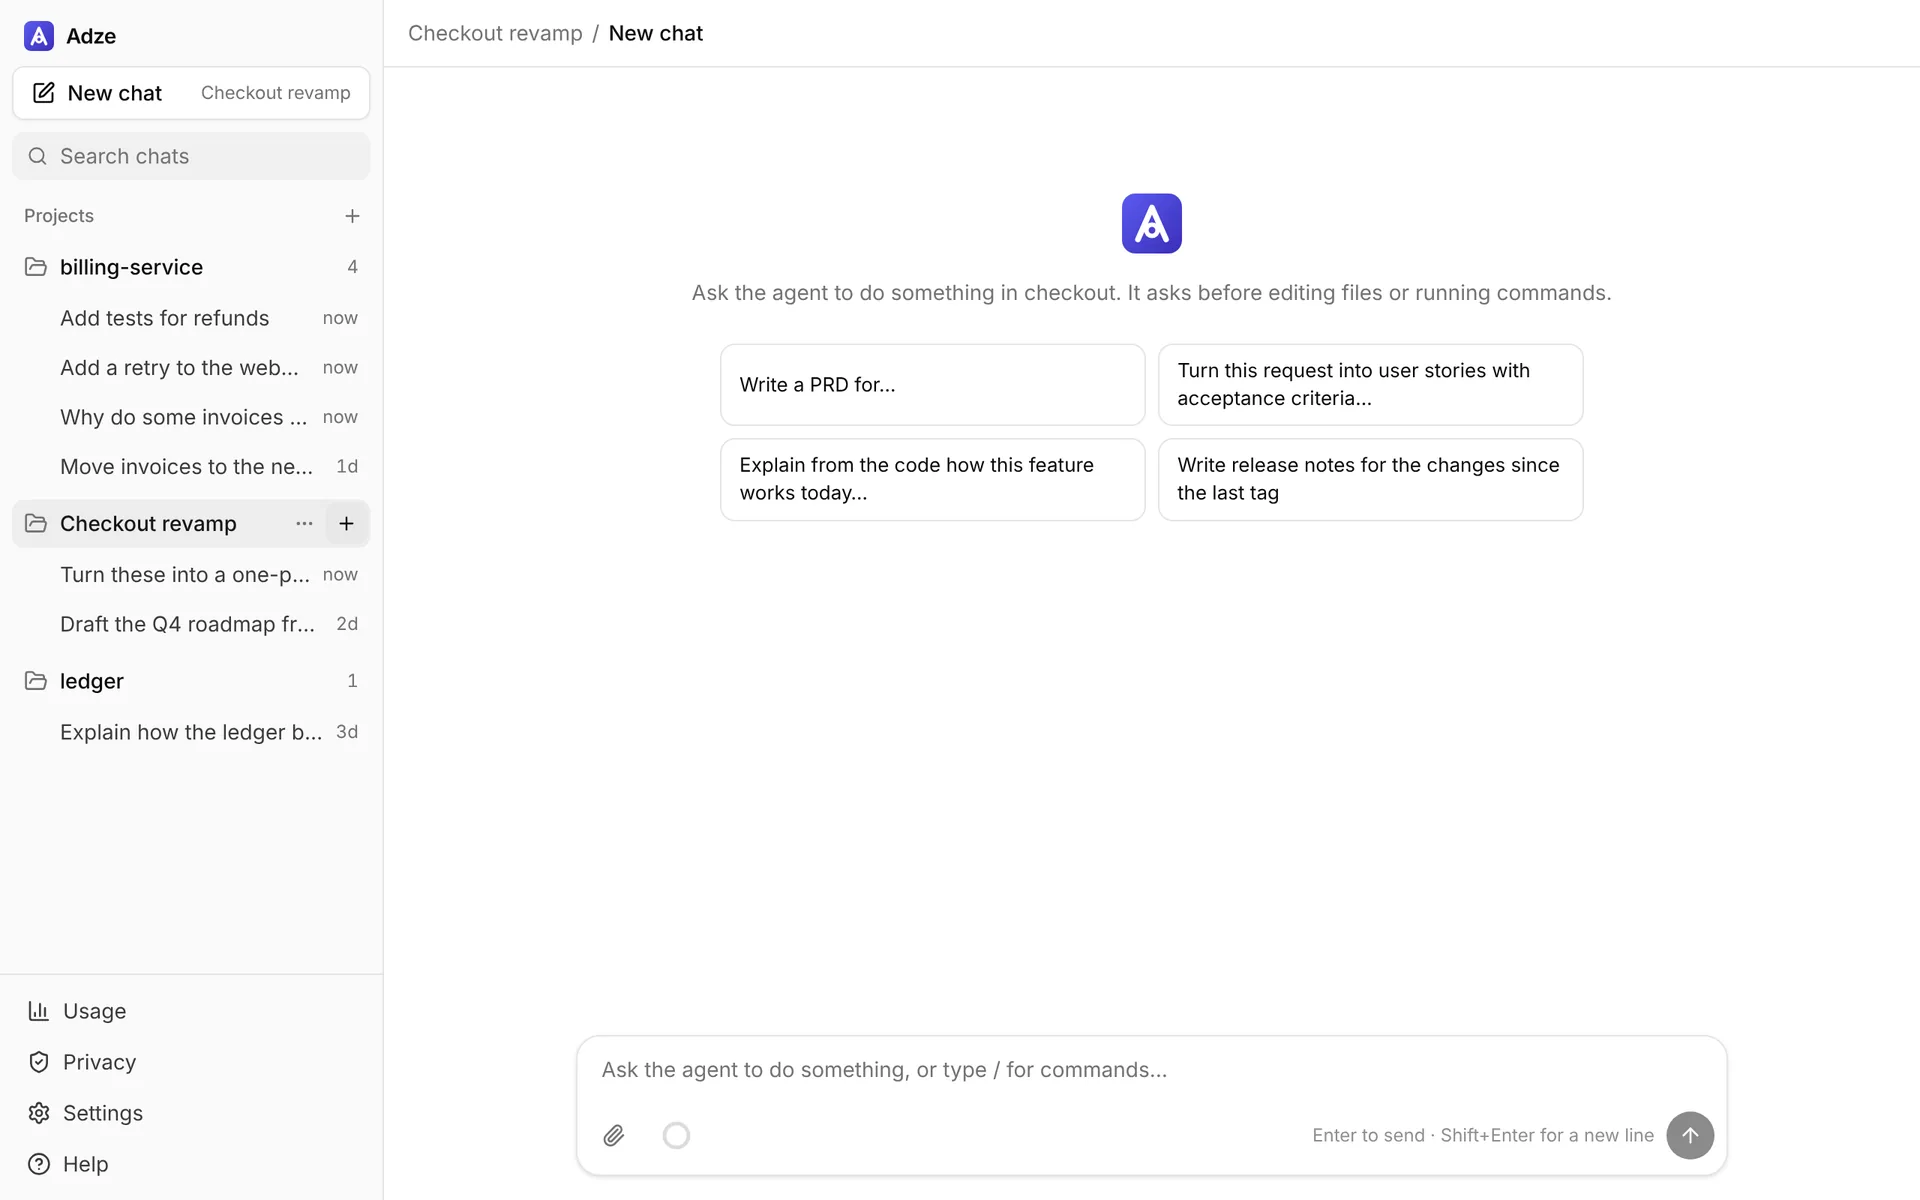The height and width of the screenshot is (1200, 1920).
Task: Open Settings from the sidebar
Action: pyautogui.click(x=191, y=1113)
